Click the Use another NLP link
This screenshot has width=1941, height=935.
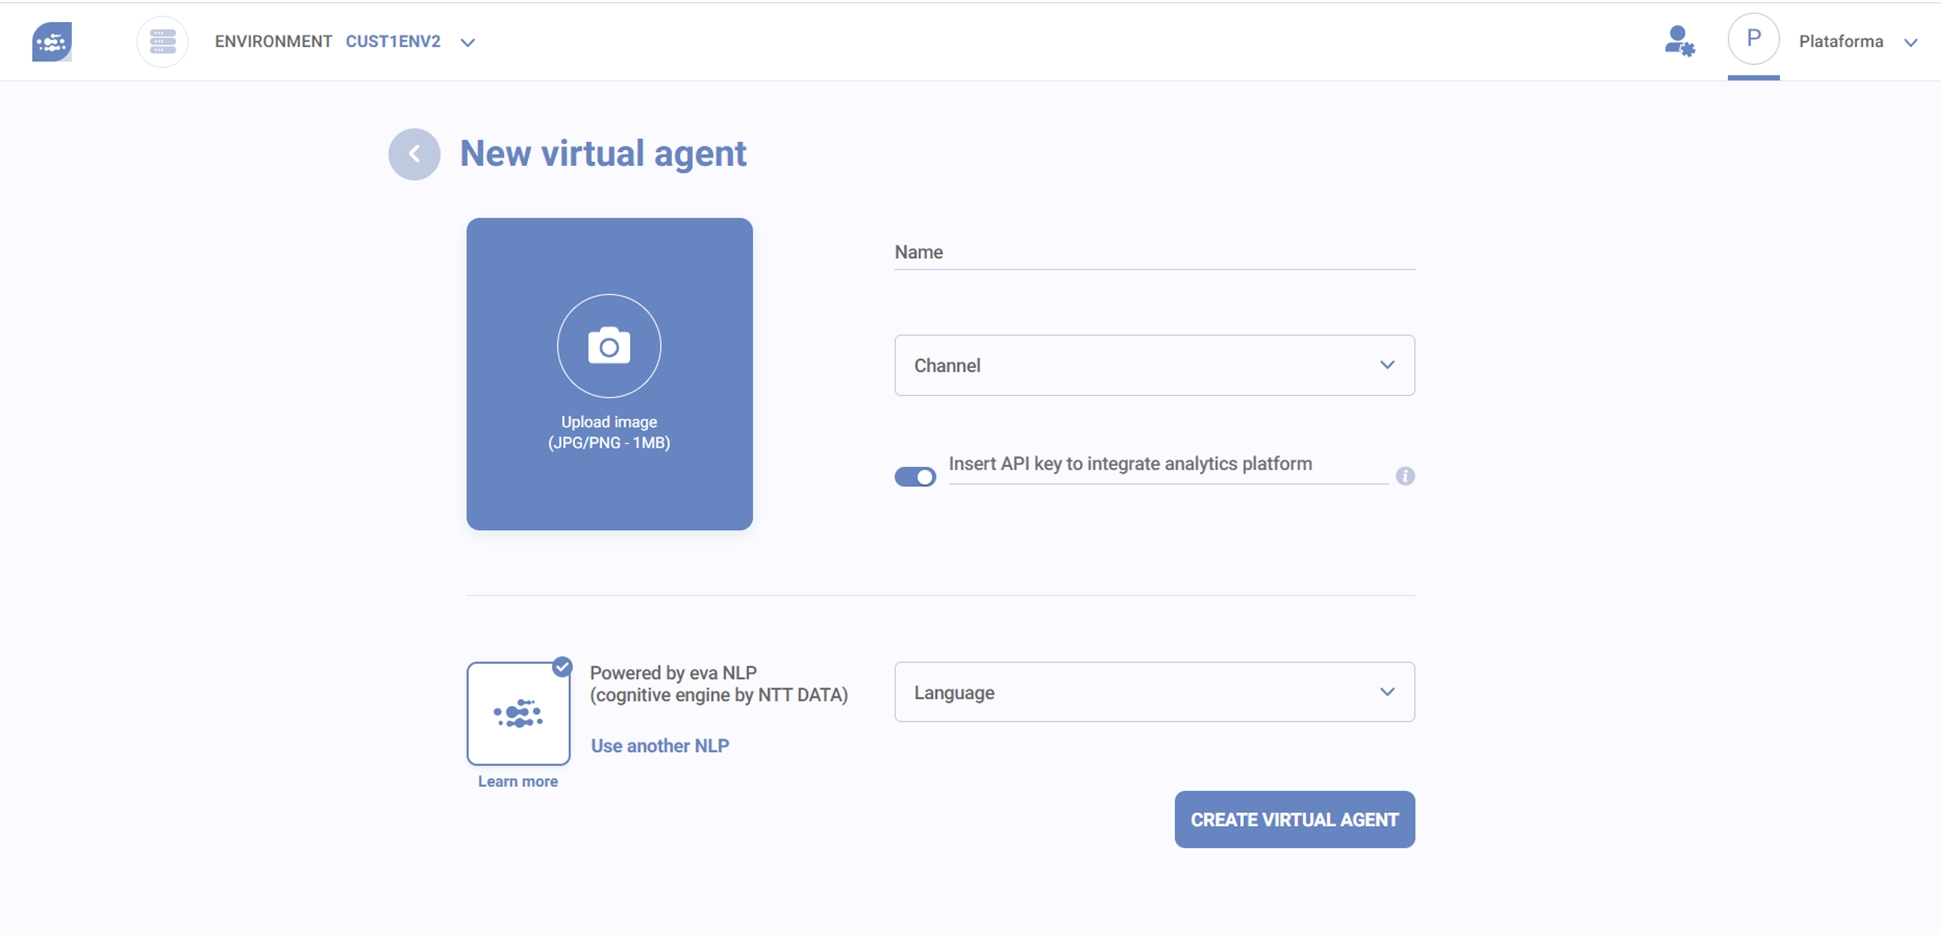(x=660, y=746)
